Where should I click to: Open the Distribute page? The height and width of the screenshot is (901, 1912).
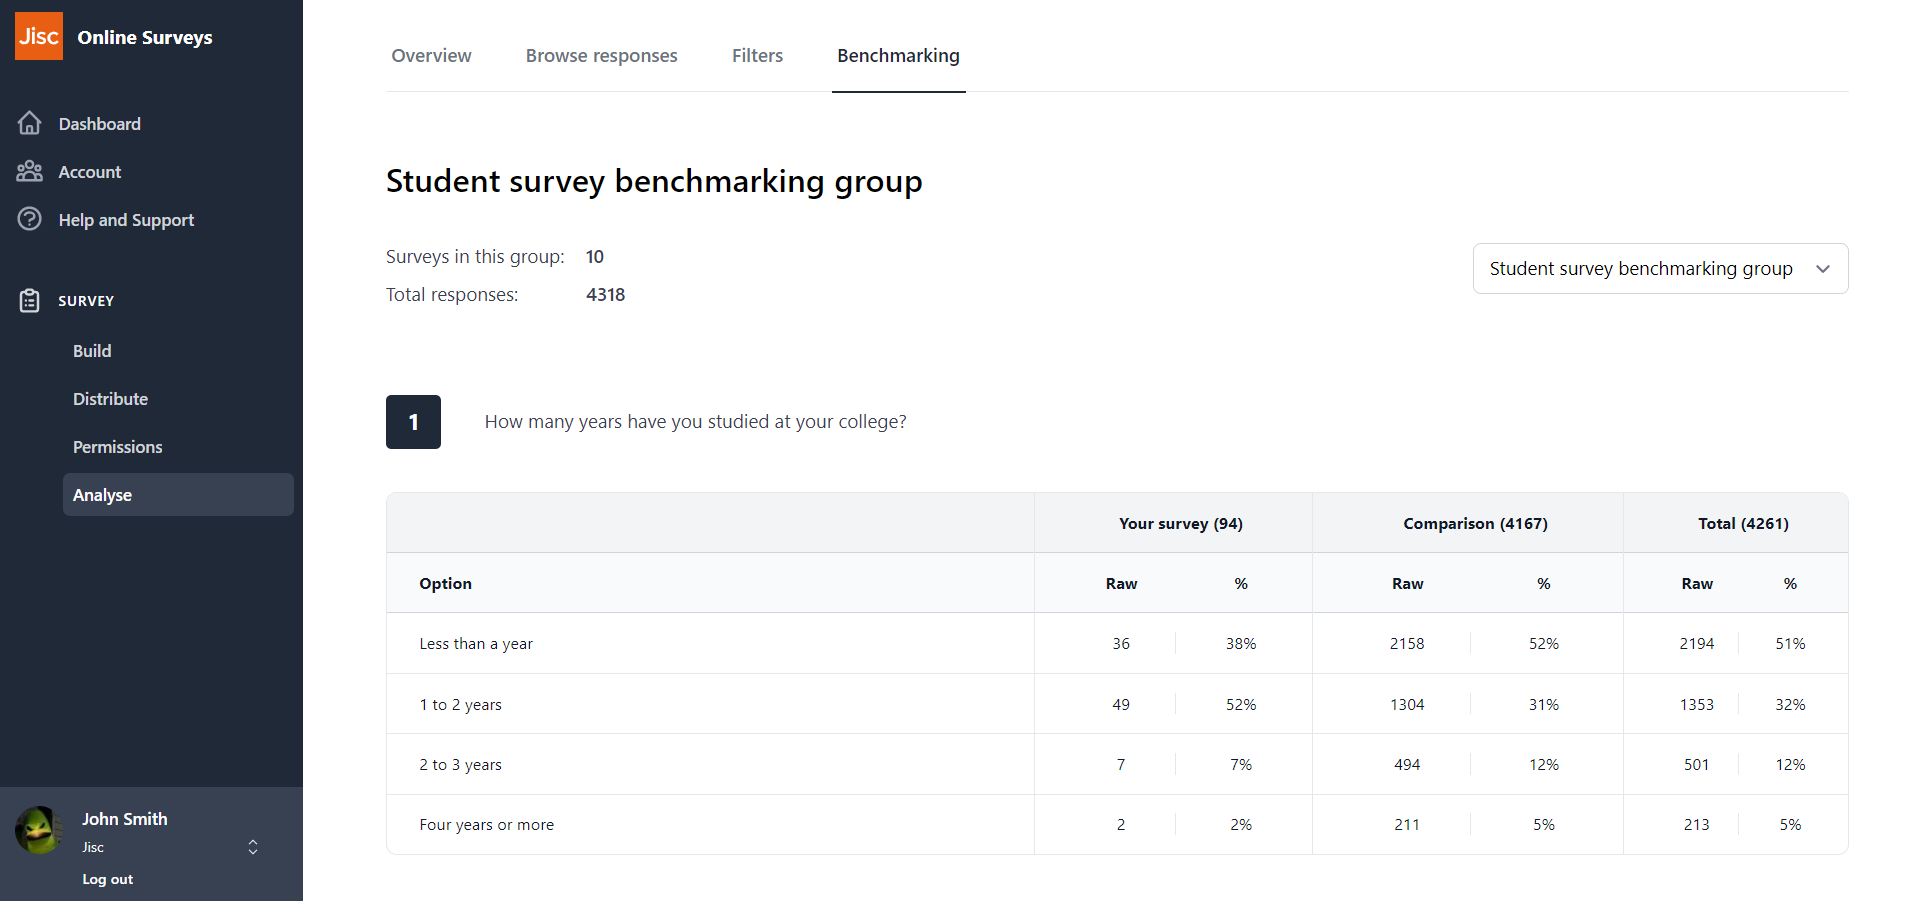tap(110, 398)
